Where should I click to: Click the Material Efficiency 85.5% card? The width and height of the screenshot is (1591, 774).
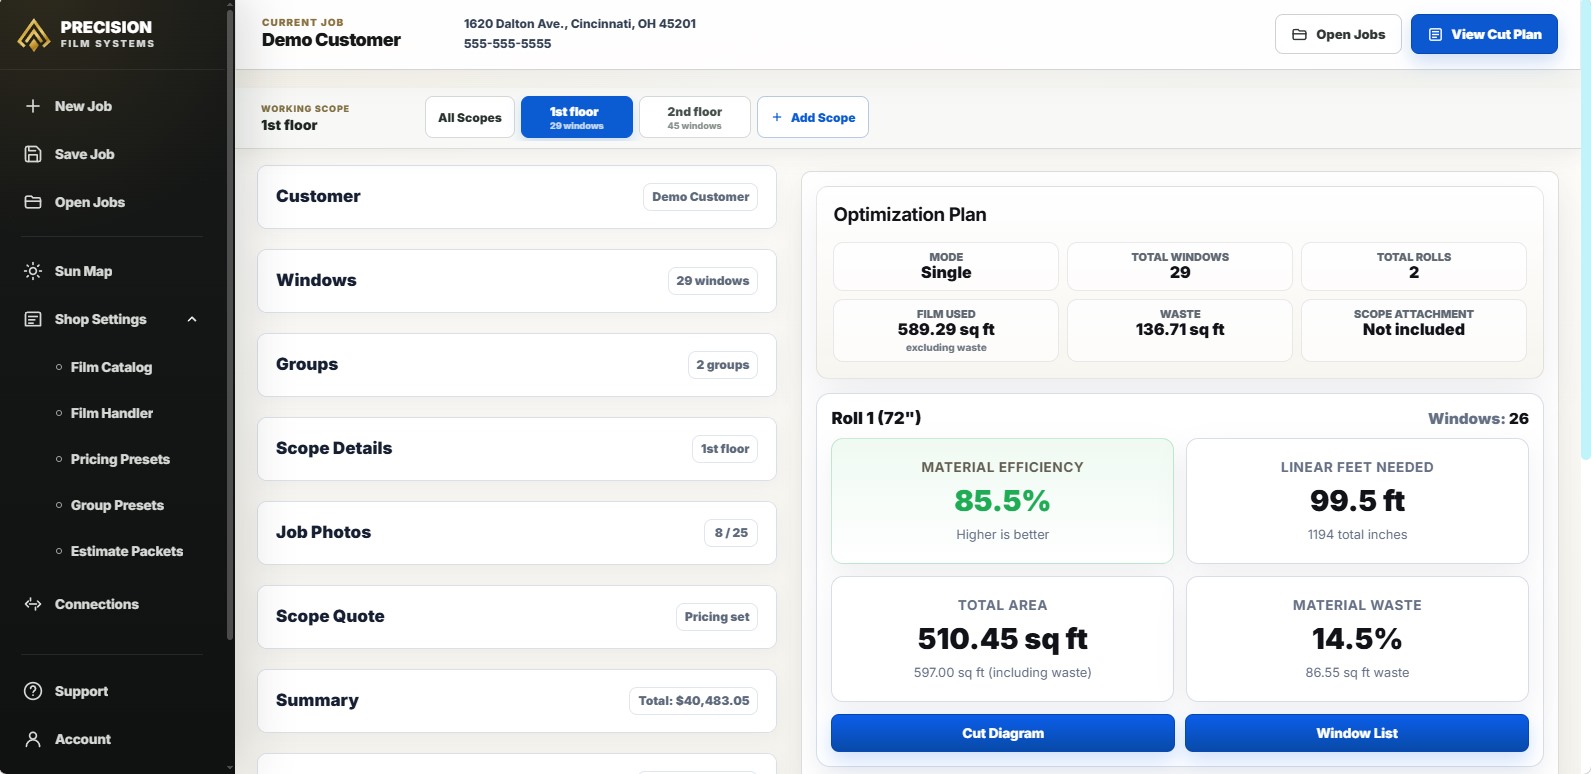coord(1003,501)
